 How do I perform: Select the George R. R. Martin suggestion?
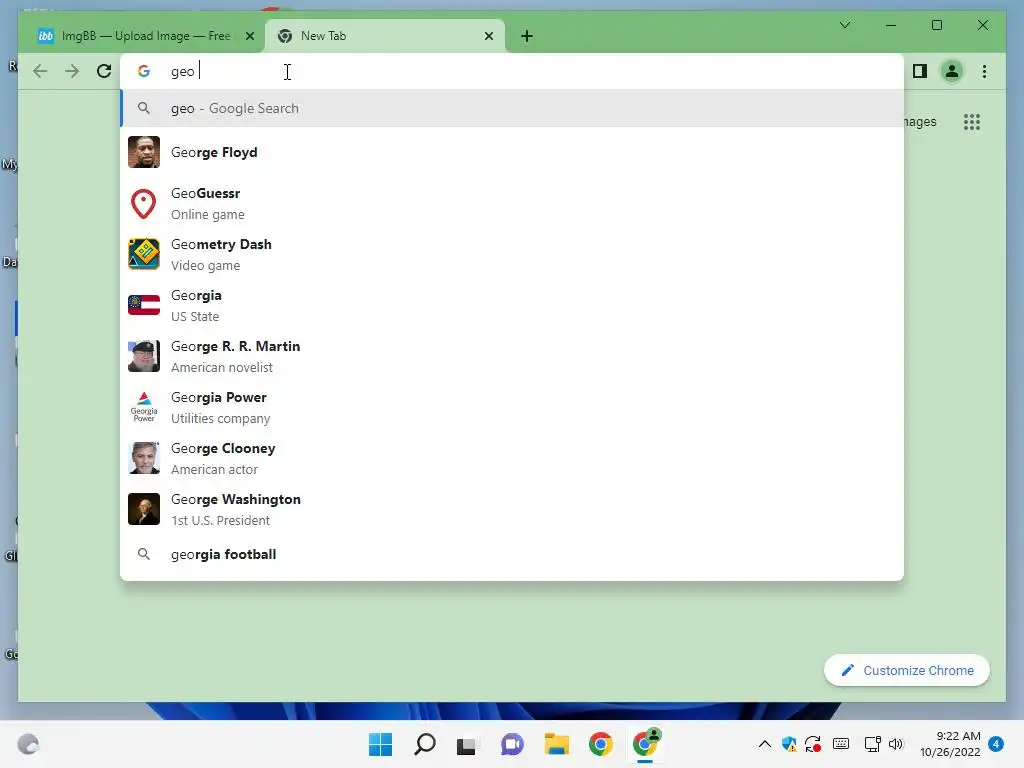tap(512, 357)
